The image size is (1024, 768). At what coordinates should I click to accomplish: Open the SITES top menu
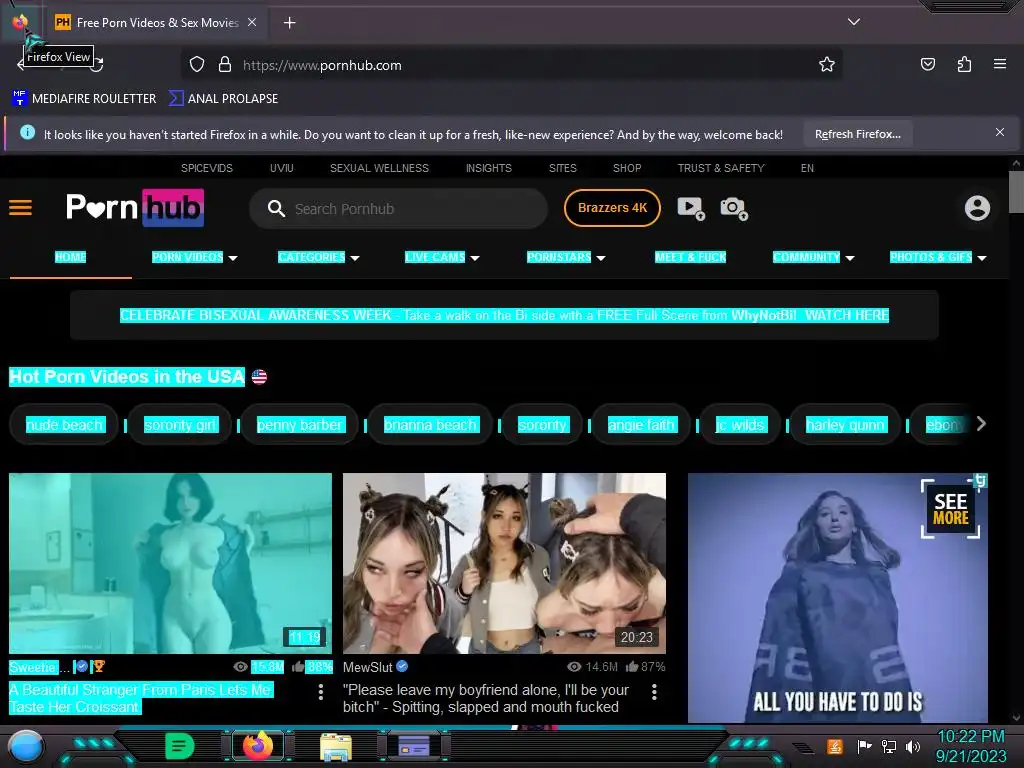562,168
